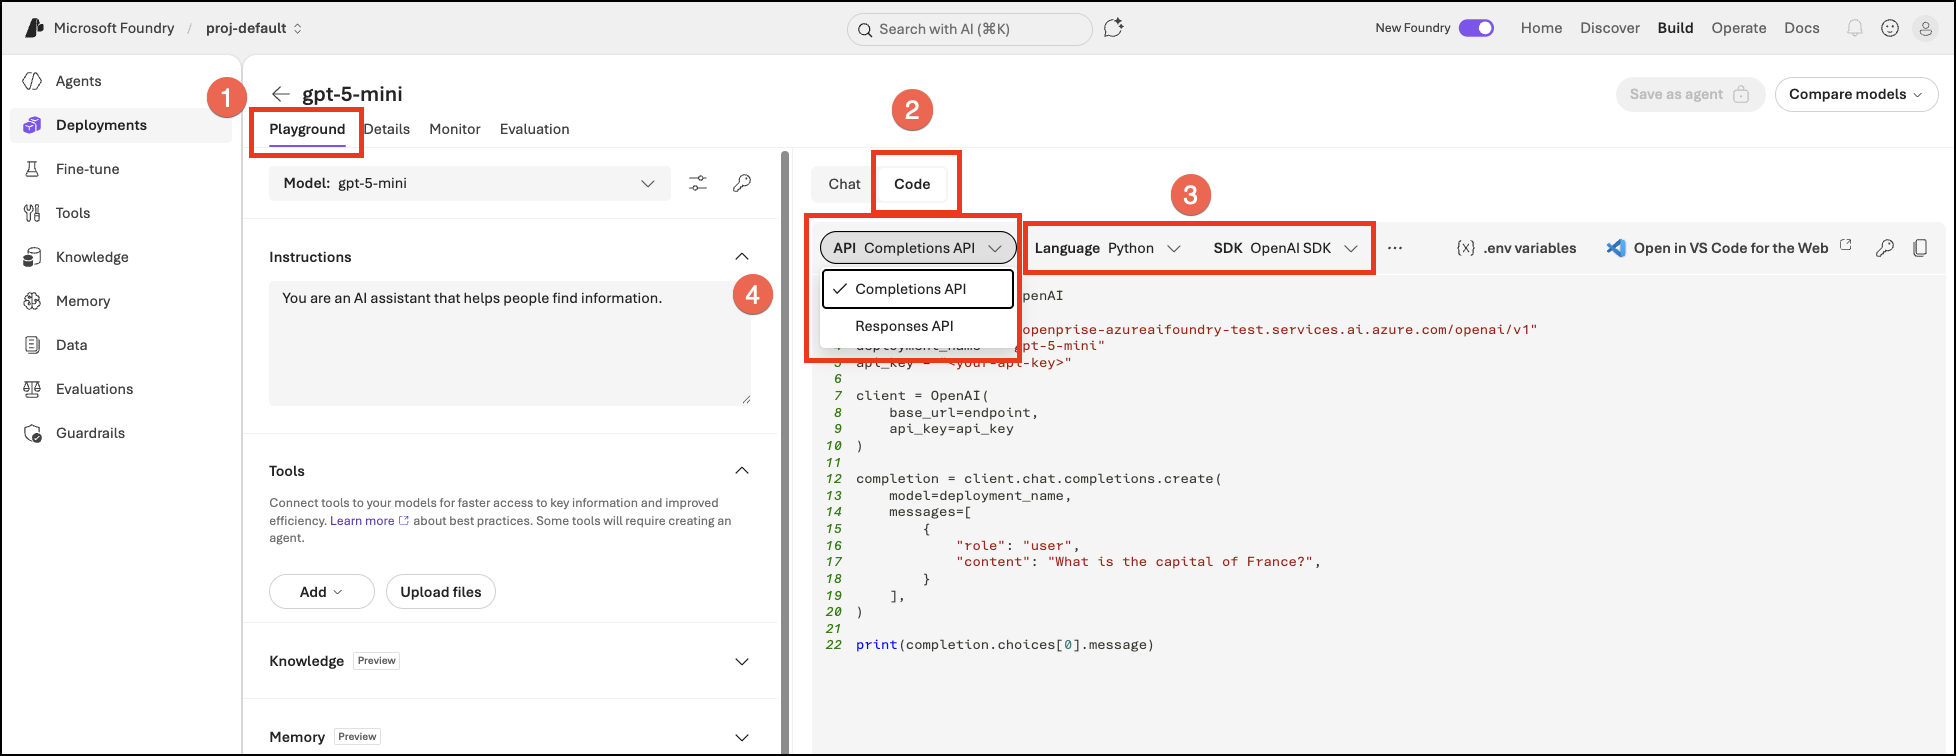Image resolution: width=1956 pixels, height=756 pixels.
Task: Go to Operate in top navigation
Action: (x=1739, y=28)
